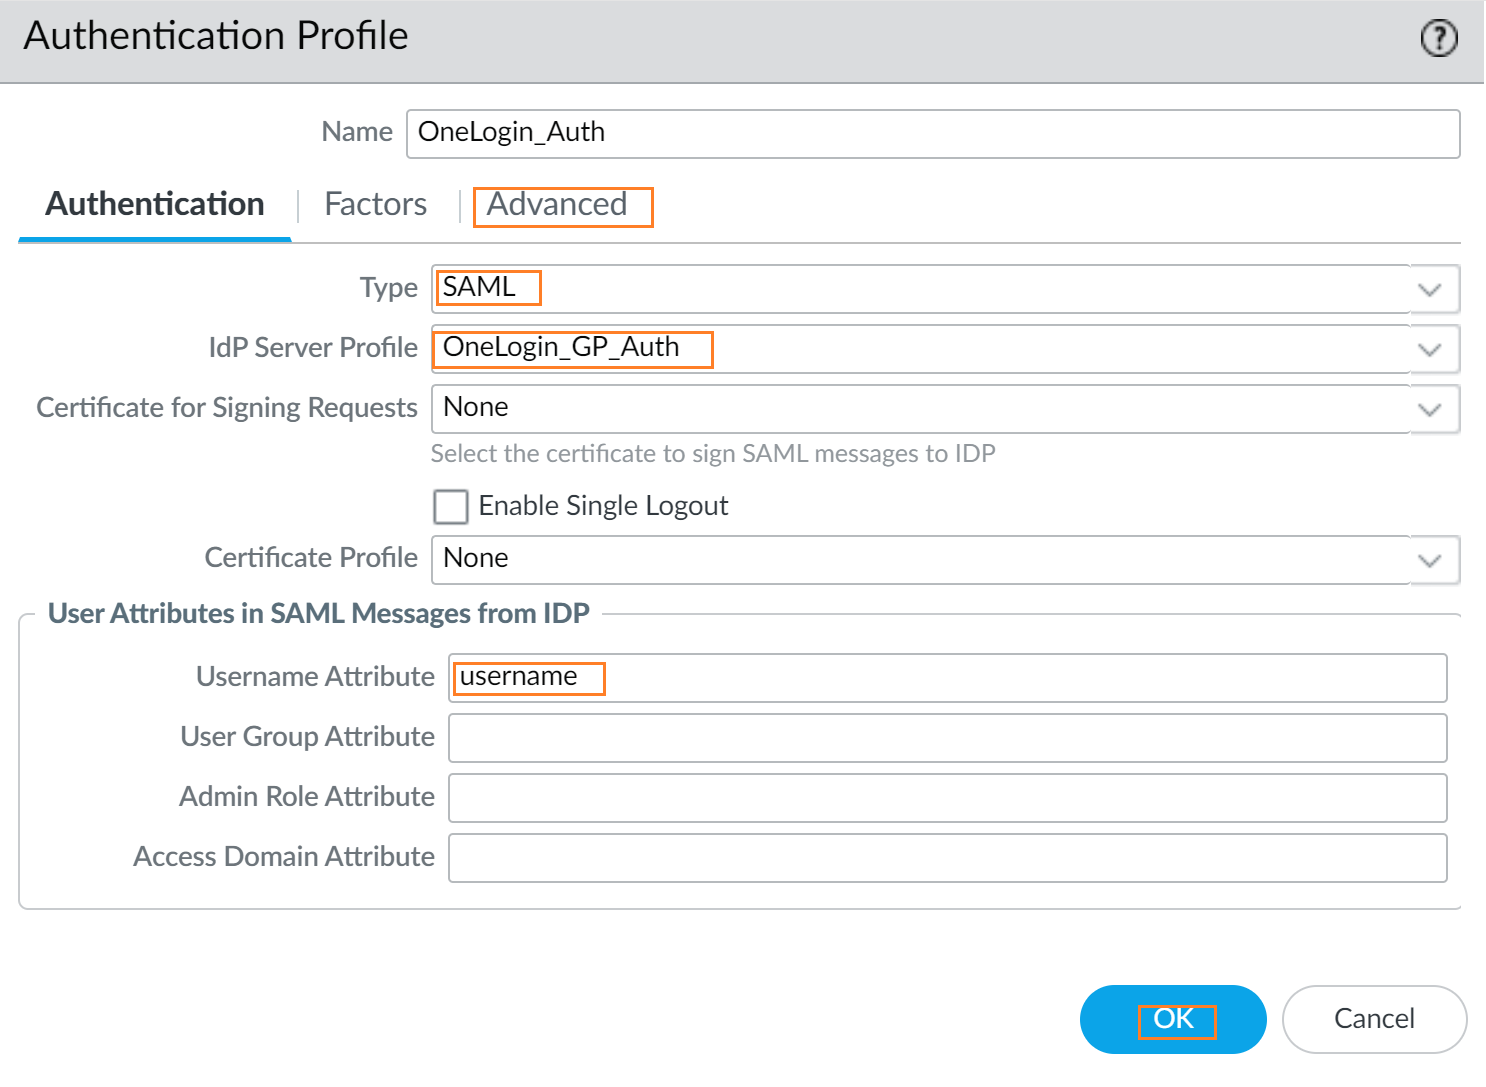
Task: Click the SAML value in Type field
Action: pos(480,288)
